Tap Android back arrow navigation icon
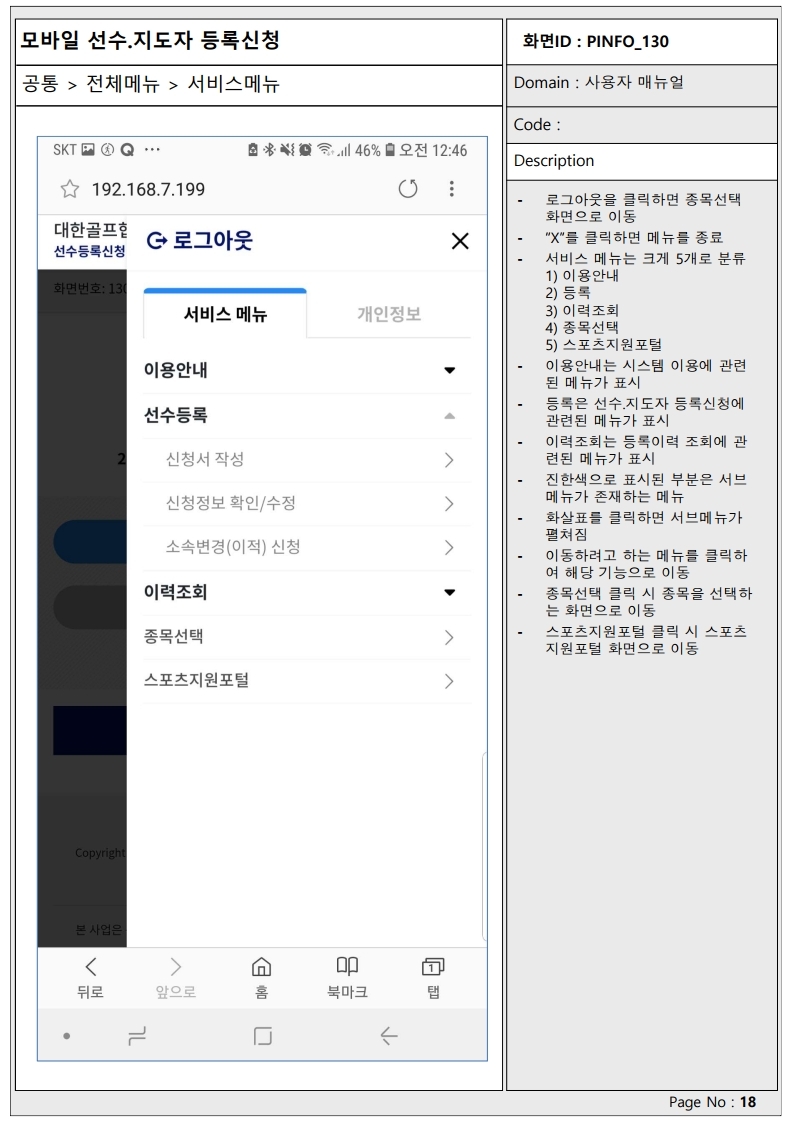The height and width of the screenshot is (1121, 793). [x=389, y=1036]
